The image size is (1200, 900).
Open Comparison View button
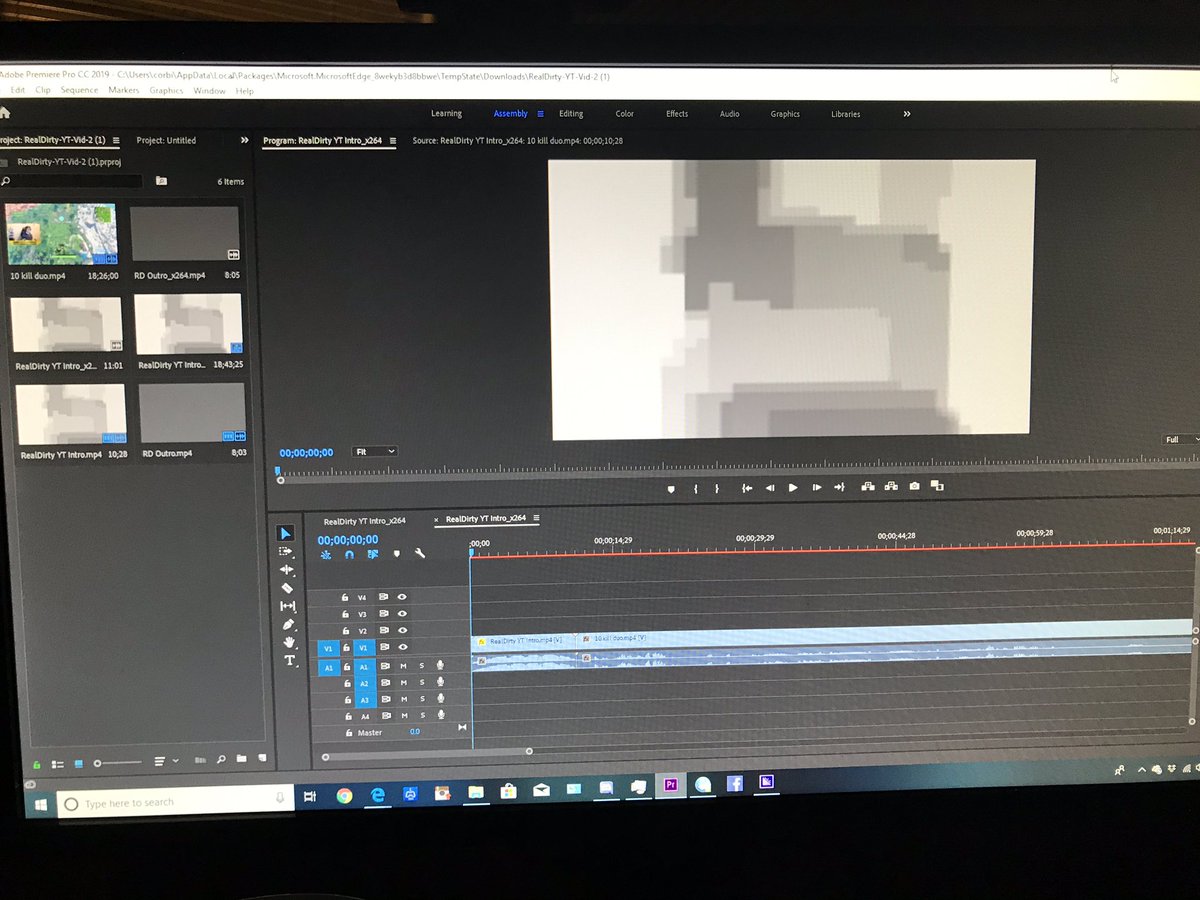(937, 486)
